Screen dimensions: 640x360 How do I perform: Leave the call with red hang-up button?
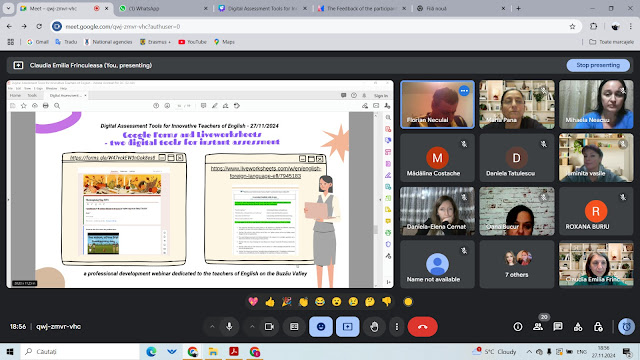click(422, 327)
